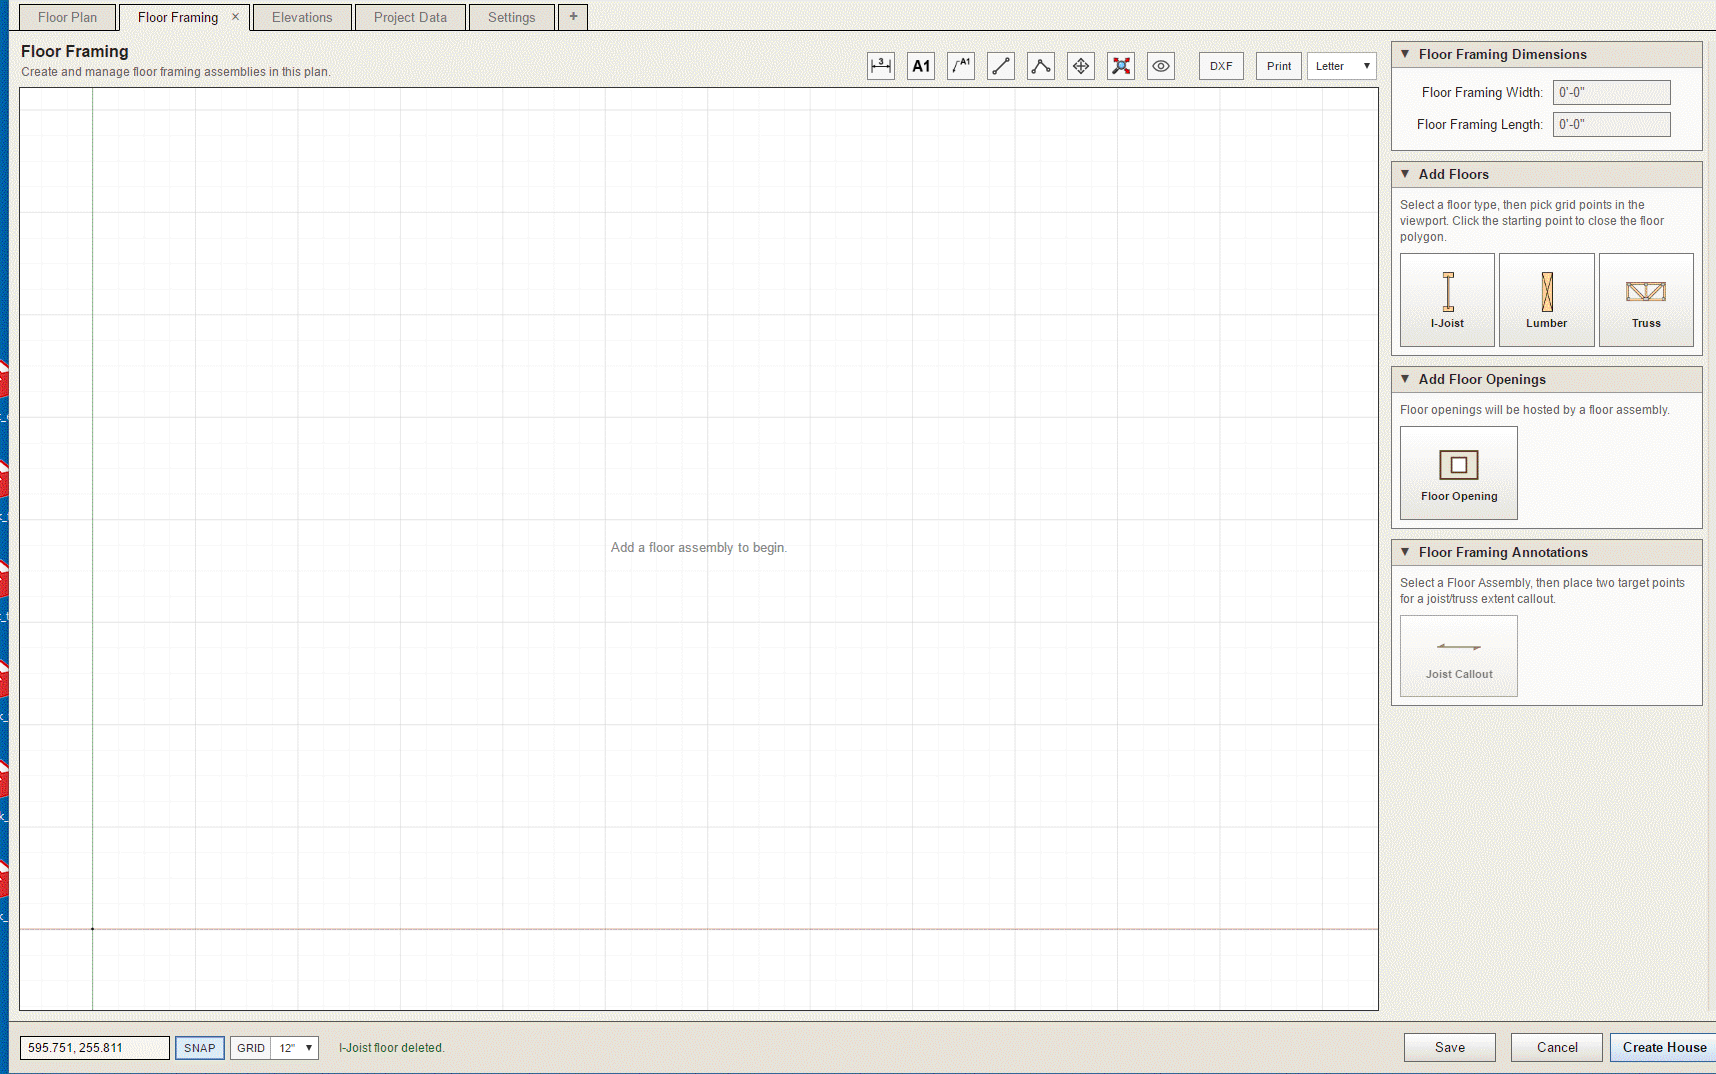
Task: Toggle the eye visibility icon
Action: pyautogui.click(x=1161, y=66)
